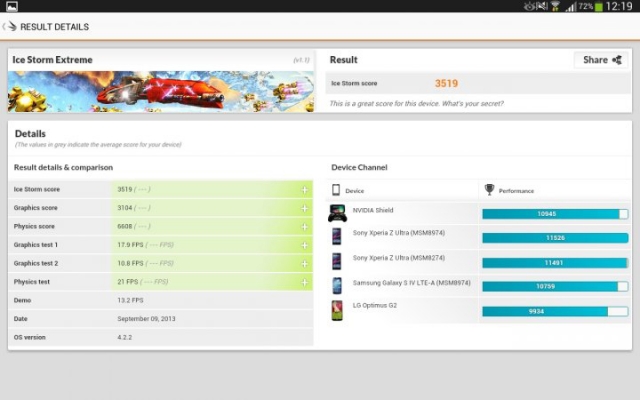Expand the Physics test row
Image resolution: width=640 pixels, height=400 pixels.
click(304, 282)
